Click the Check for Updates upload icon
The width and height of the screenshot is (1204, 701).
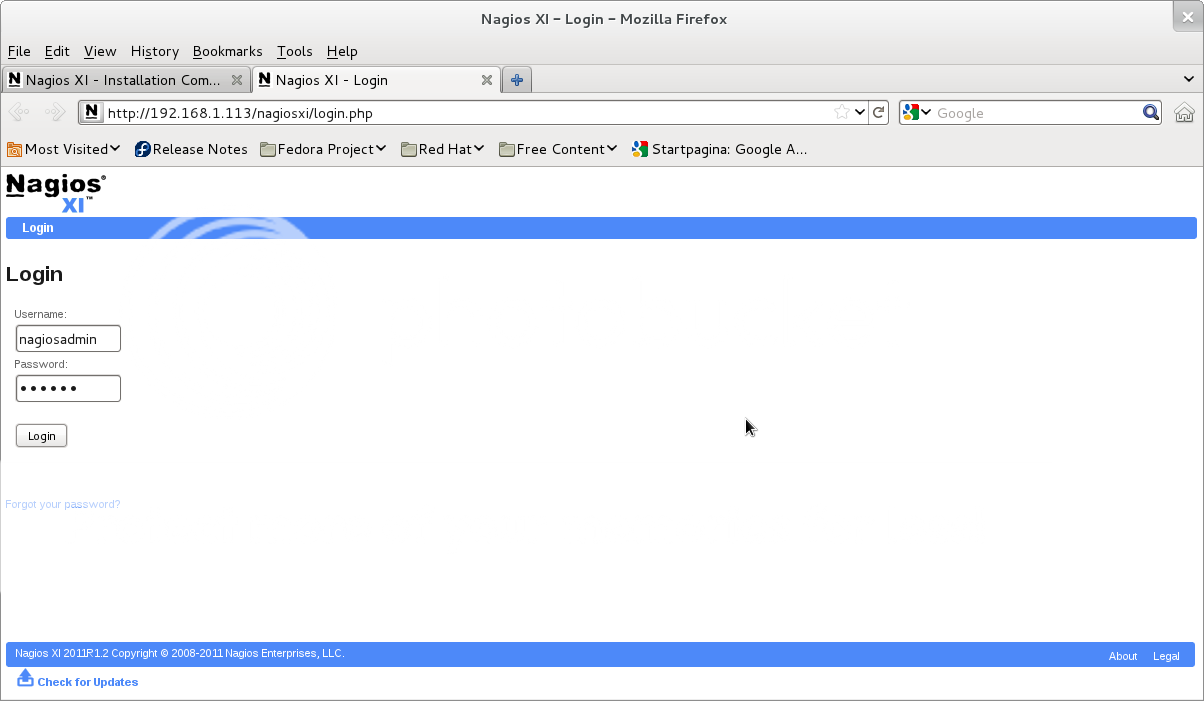click(25, 679)
